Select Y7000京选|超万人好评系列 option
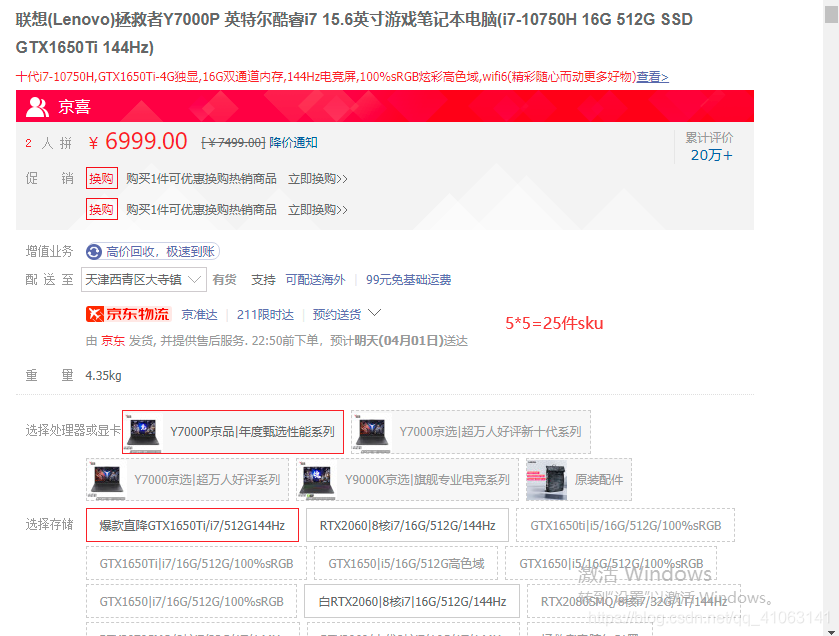 [x=187, y=479]
